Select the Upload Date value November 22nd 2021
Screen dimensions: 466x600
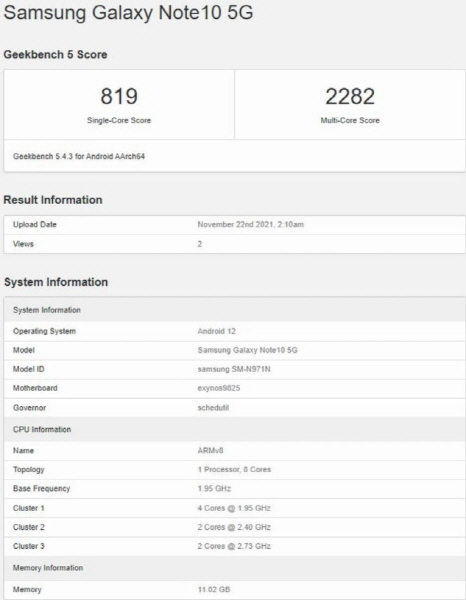[251, 225]
